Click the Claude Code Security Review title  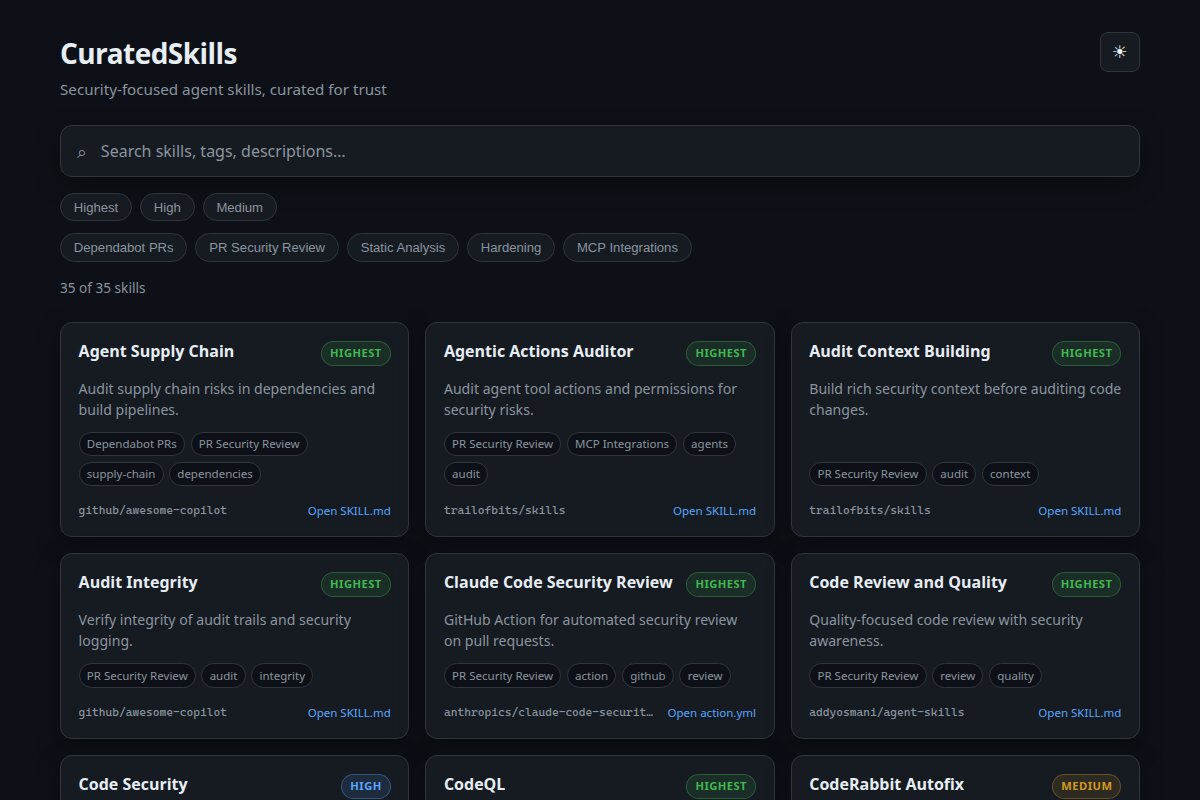point(558,583)
